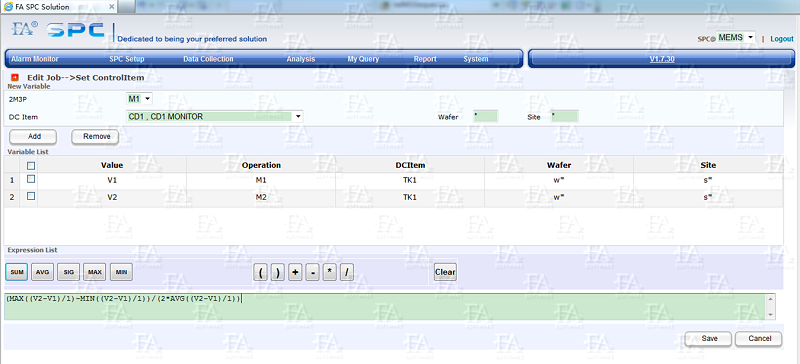Image resolution: width=800 pixels, height=364 pixels.
Task: Insert a close parenthesis
Action: pyautogui.click(x=278, y=273)
